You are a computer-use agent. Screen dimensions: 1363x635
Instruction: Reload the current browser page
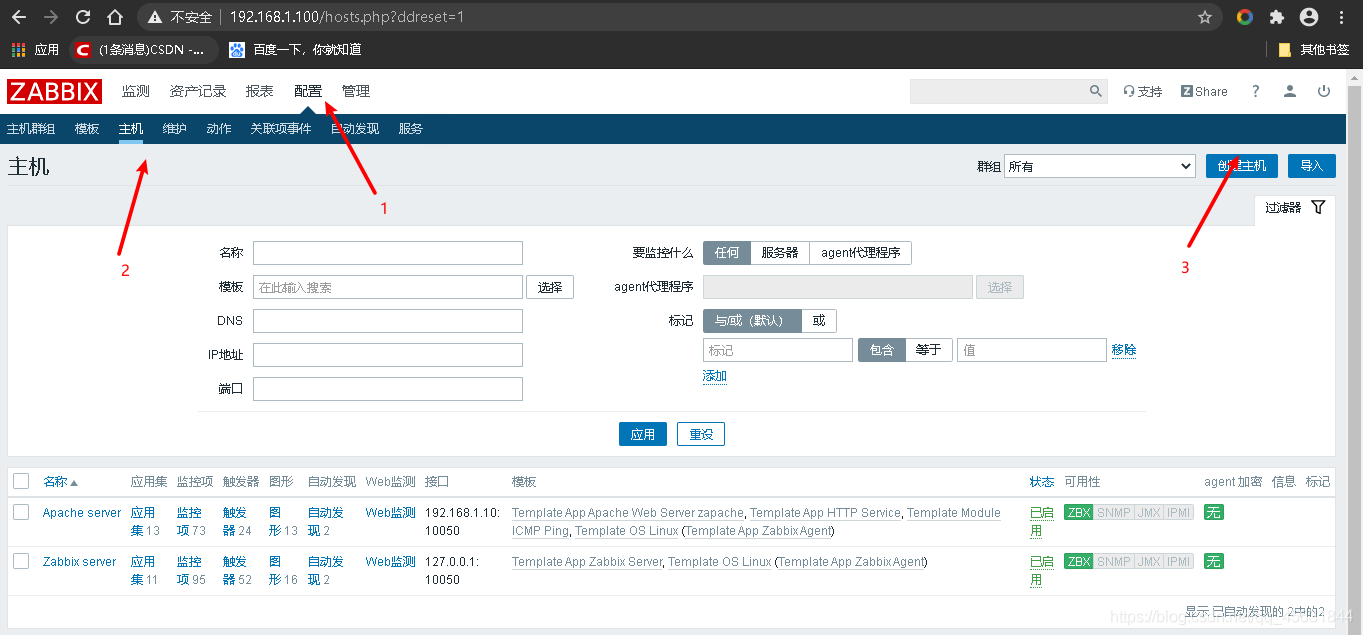(x=83, y=17)
